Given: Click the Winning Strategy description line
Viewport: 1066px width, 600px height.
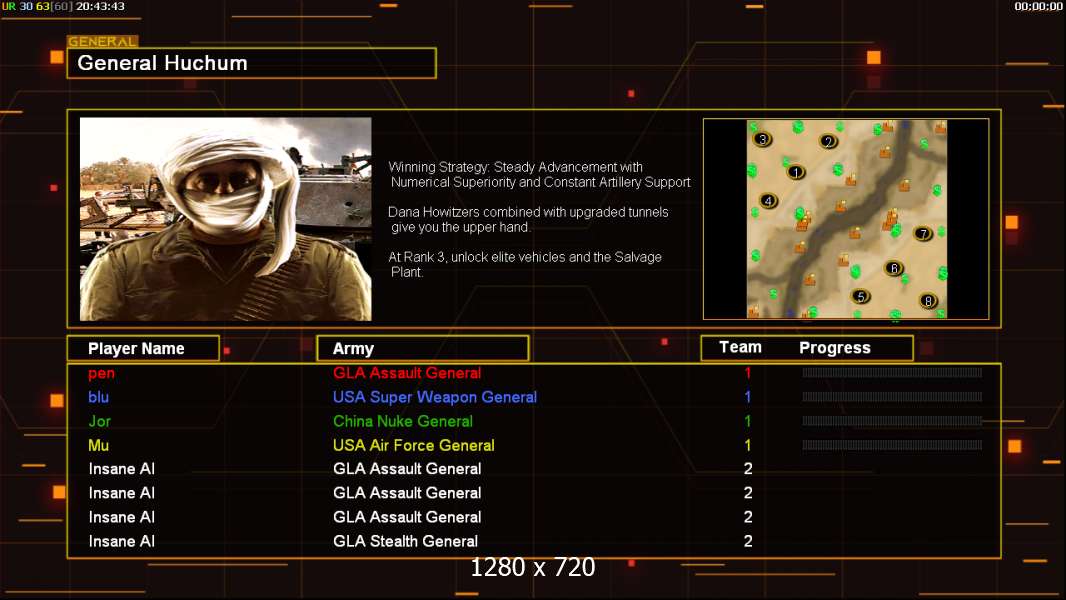Looking at the screenshot, I should [539, 175].
